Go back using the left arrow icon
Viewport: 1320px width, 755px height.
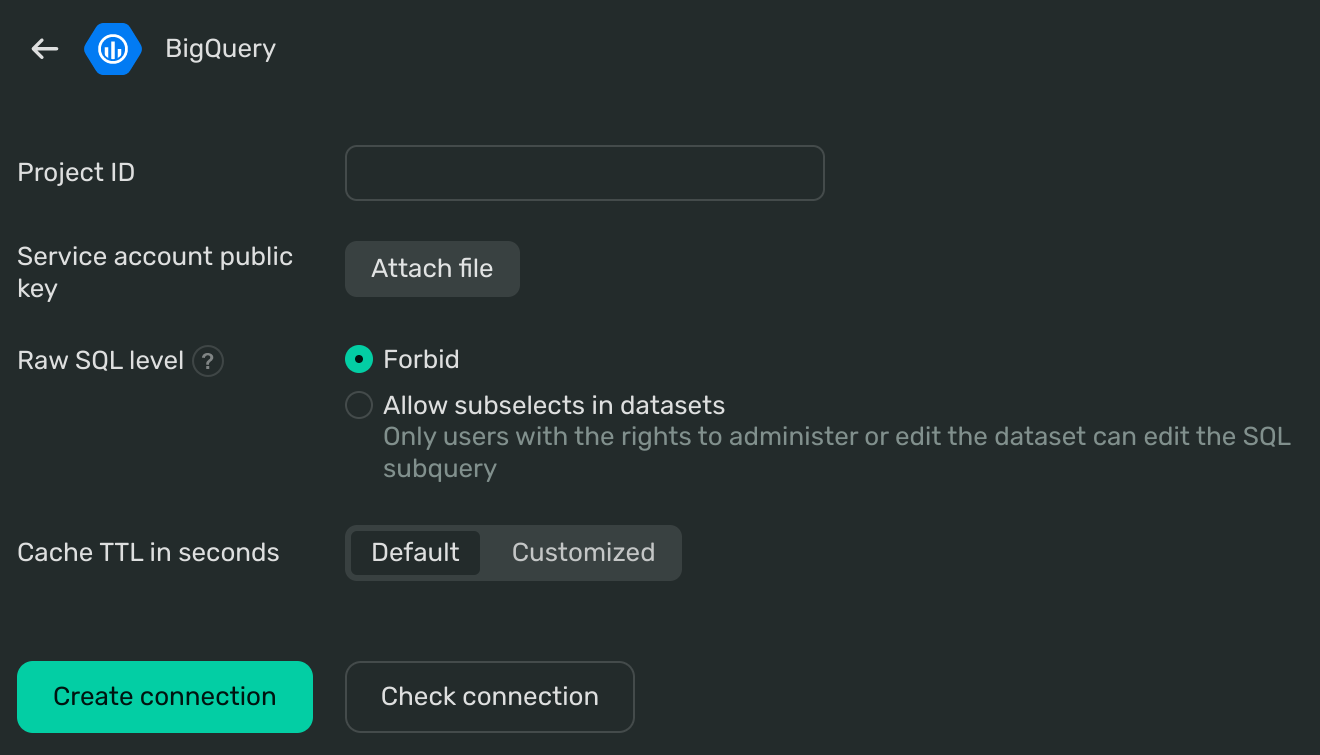(x=45, y=48)
